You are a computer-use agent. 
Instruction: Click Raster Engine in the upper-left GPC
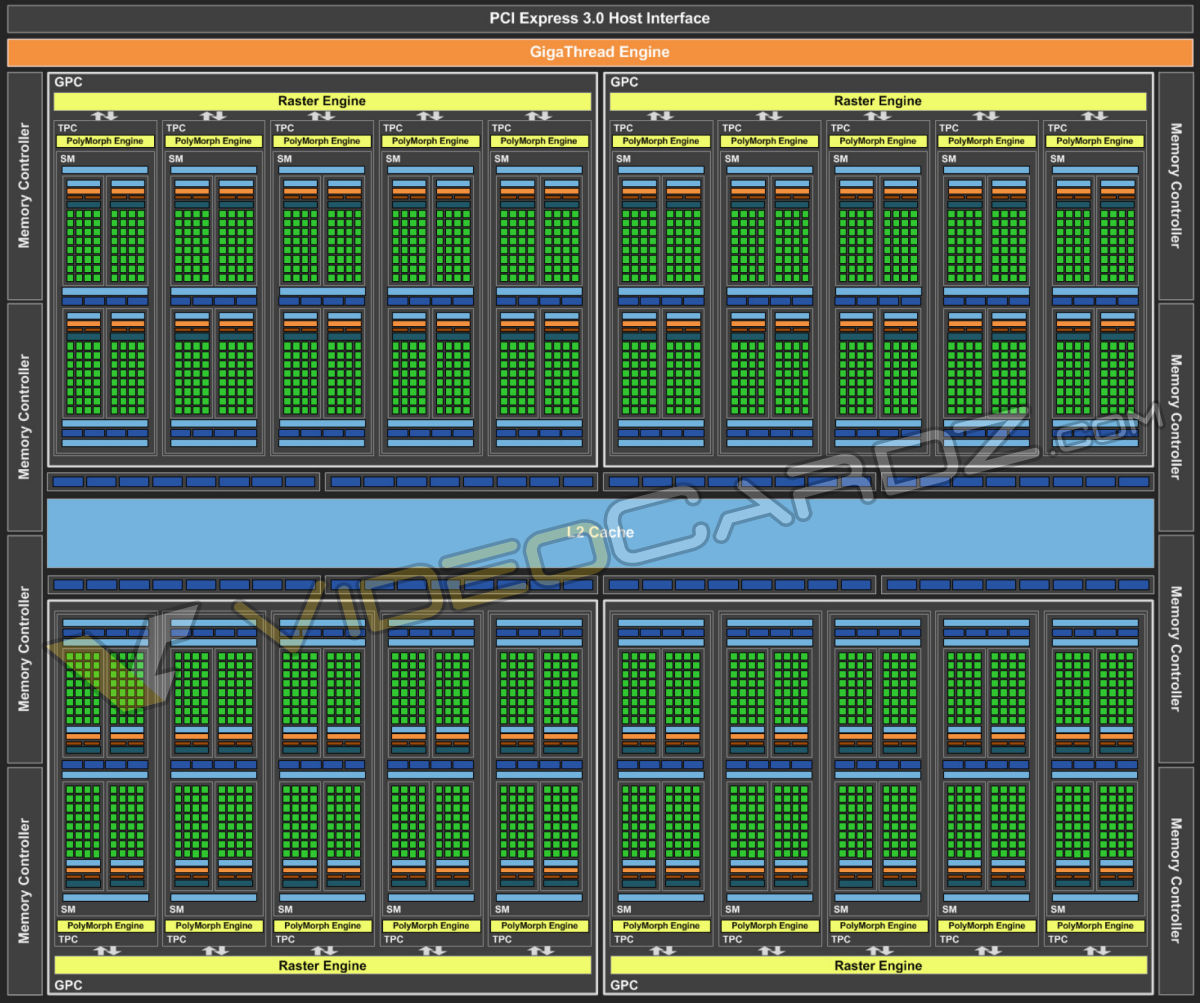(321, 101)
